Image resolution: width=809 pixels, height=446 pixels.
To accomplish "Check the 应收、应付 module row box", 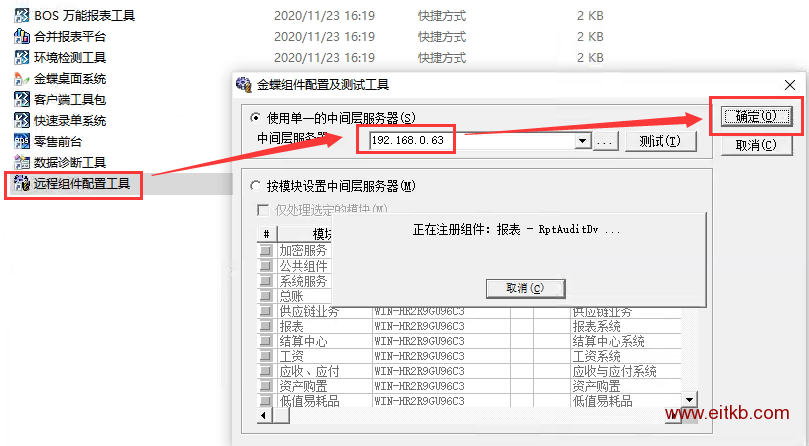I will 265,371.
